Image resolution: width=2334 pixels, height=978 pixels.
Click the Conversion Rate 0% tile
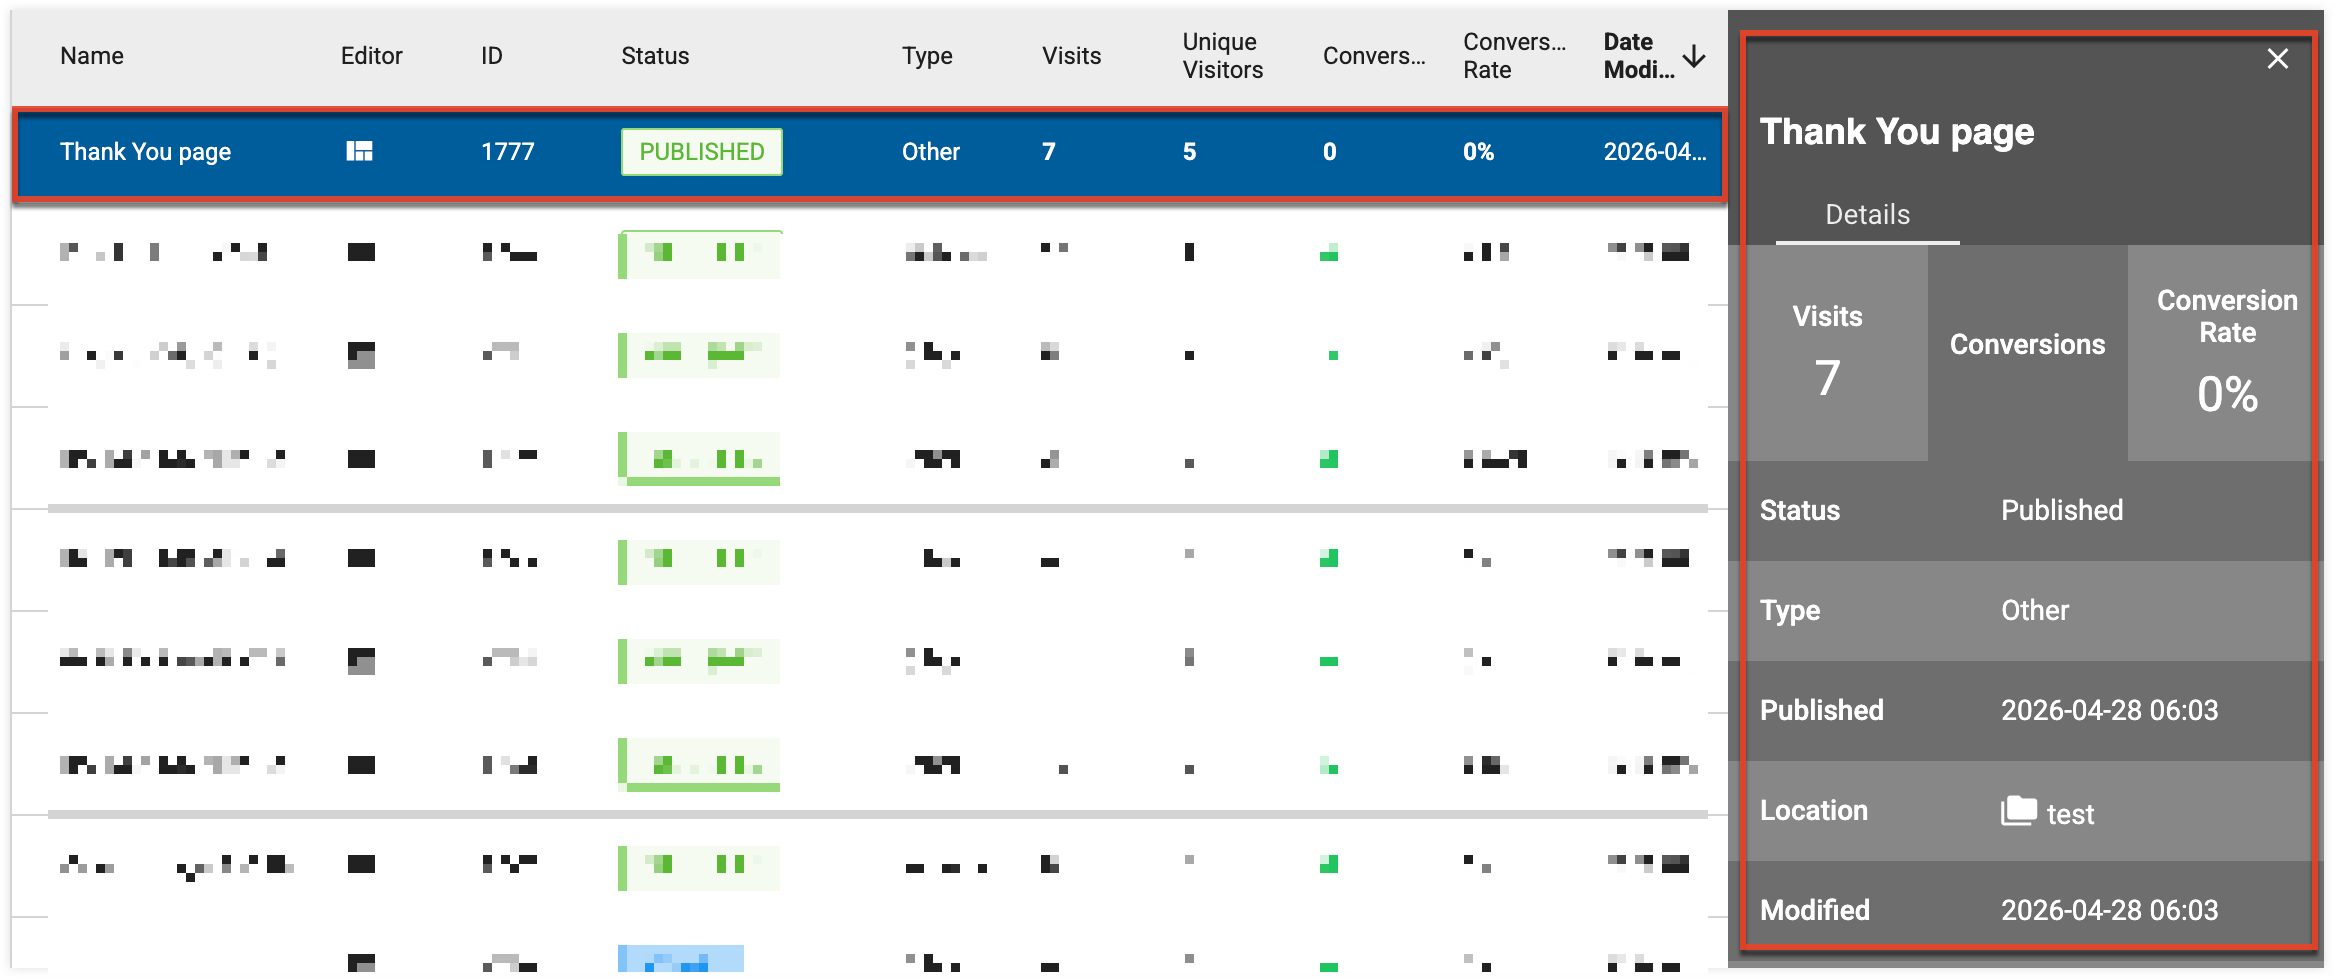coord(2227,353)
